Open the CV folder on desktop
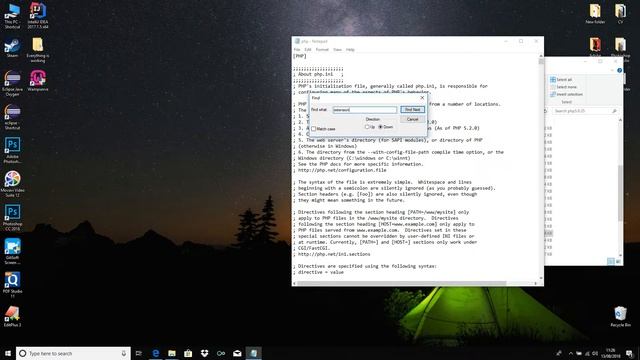The height and width of the screenshot is (360, 640). (x=620, y=14)
